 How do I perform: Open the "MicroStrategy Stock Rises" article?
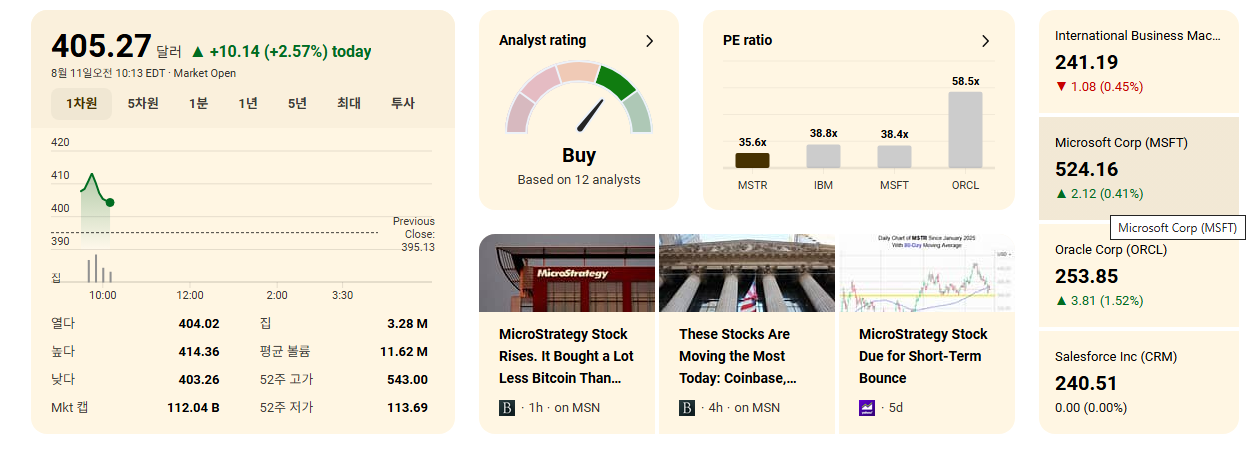pos(567,356)
